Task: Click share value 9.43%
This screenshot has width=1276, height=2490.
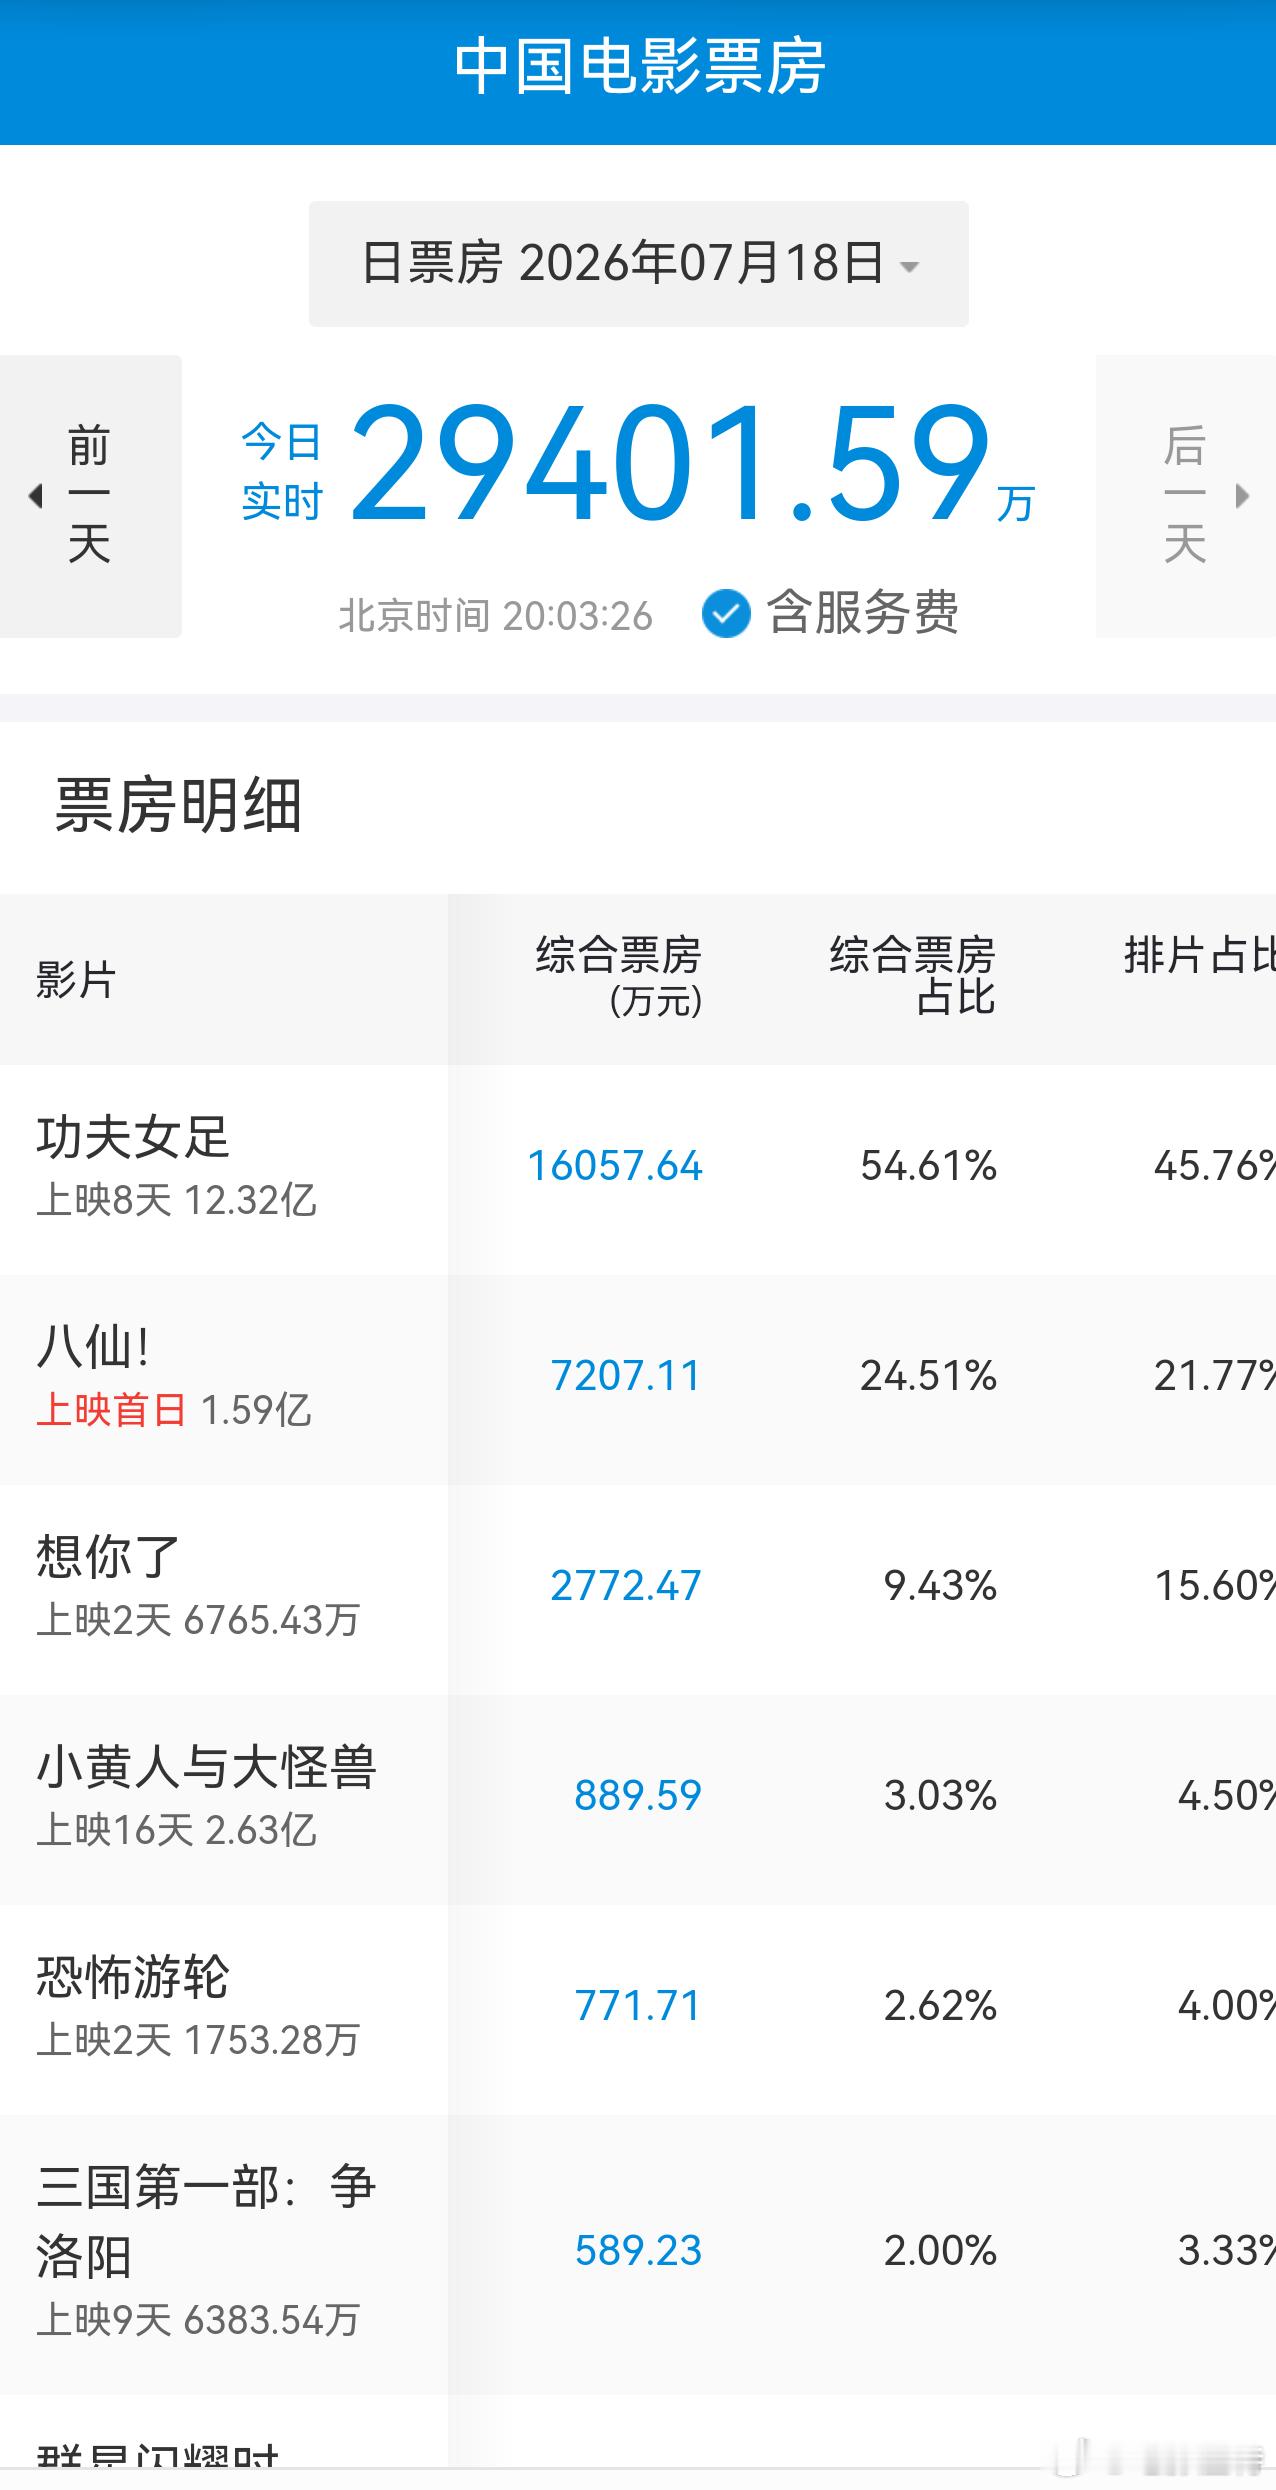Action: click(940, 1586)
